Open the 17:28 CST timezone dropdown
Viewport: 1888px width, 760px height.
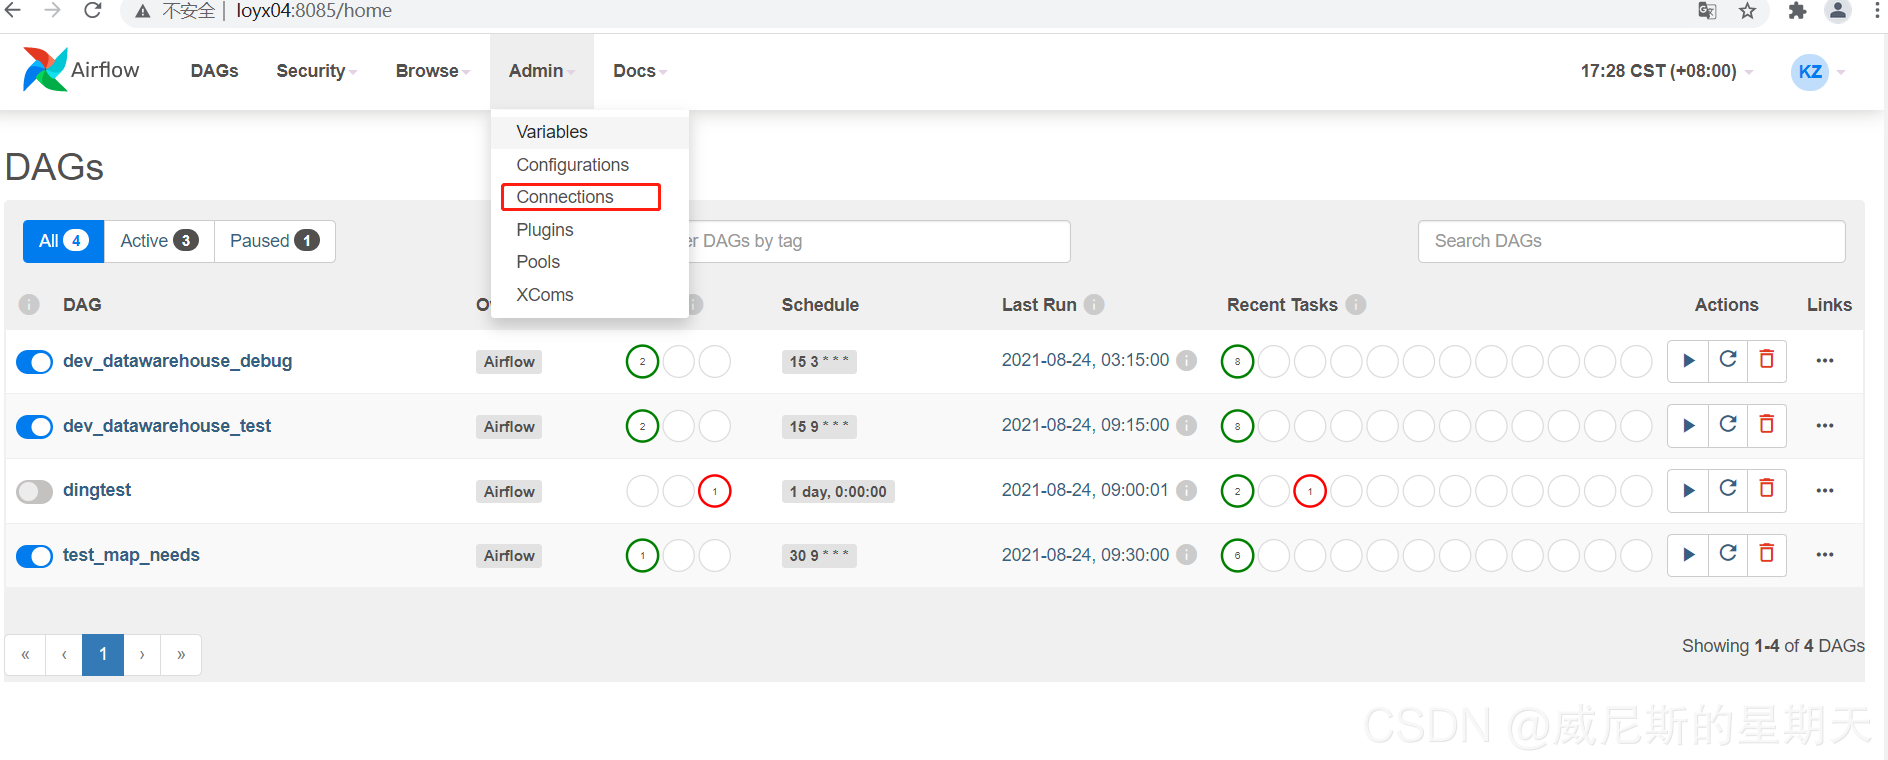tap(1666, 71)
